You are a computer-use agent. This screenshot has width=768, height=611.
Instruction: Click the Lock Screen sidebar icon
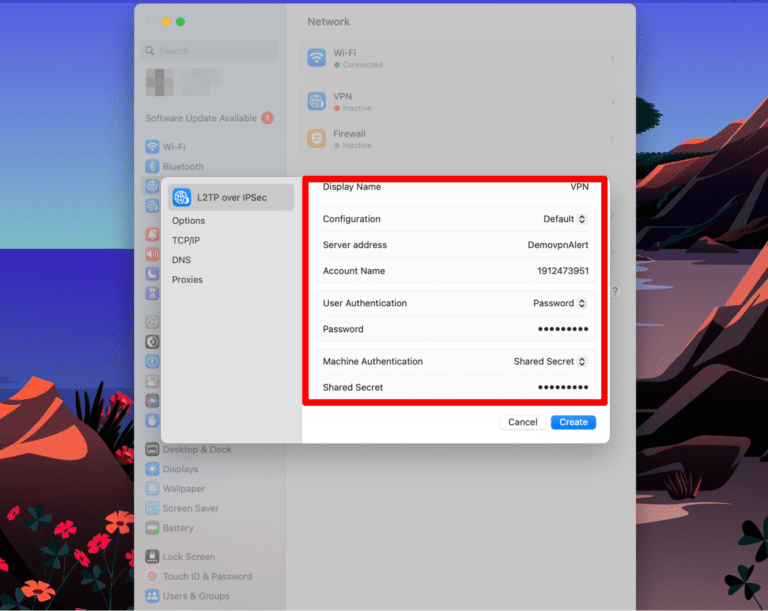coord(152,557)
